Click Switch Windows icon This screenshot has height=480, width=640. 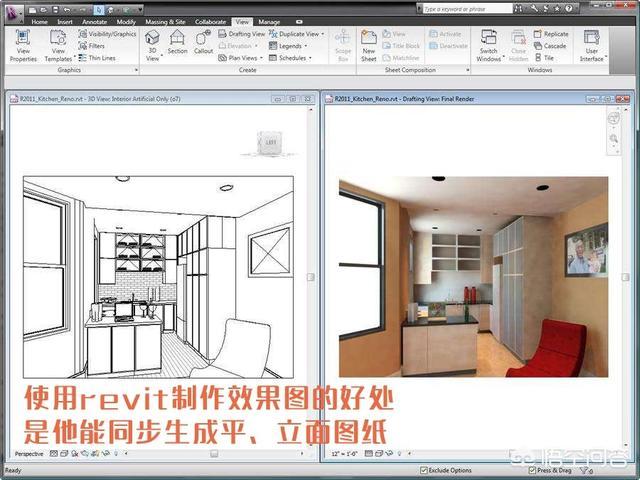click(489, 37)
